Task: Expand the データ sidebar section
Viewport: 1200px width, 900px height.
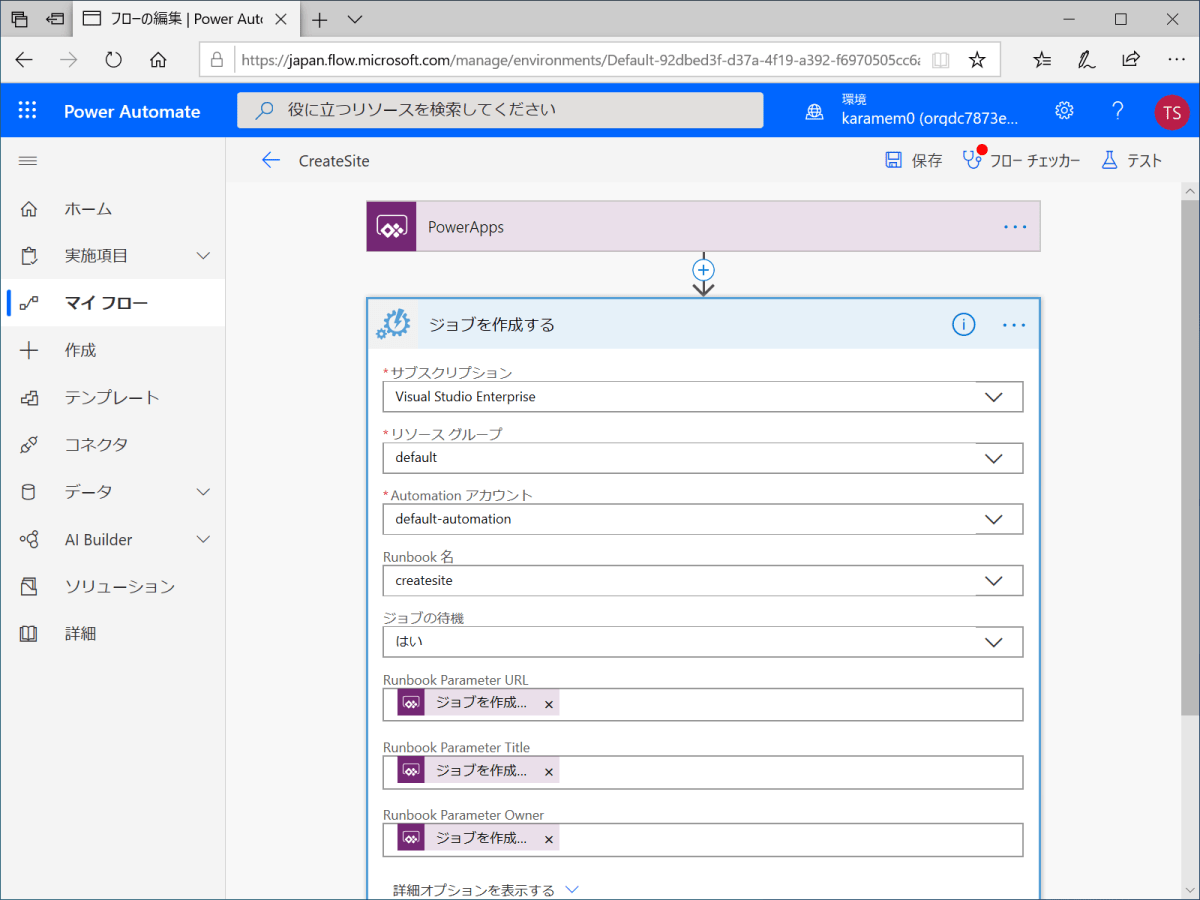Action: (x=203, y=492)
